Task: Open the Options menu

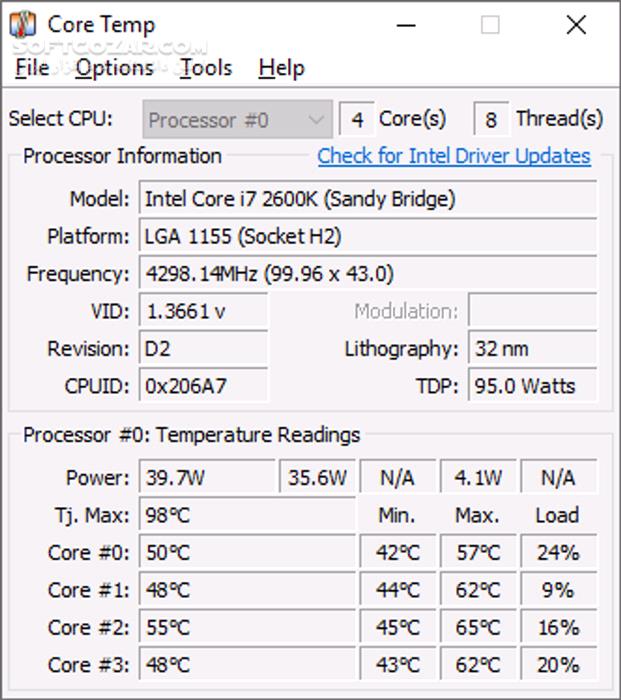Action: [x=114, y=68]
